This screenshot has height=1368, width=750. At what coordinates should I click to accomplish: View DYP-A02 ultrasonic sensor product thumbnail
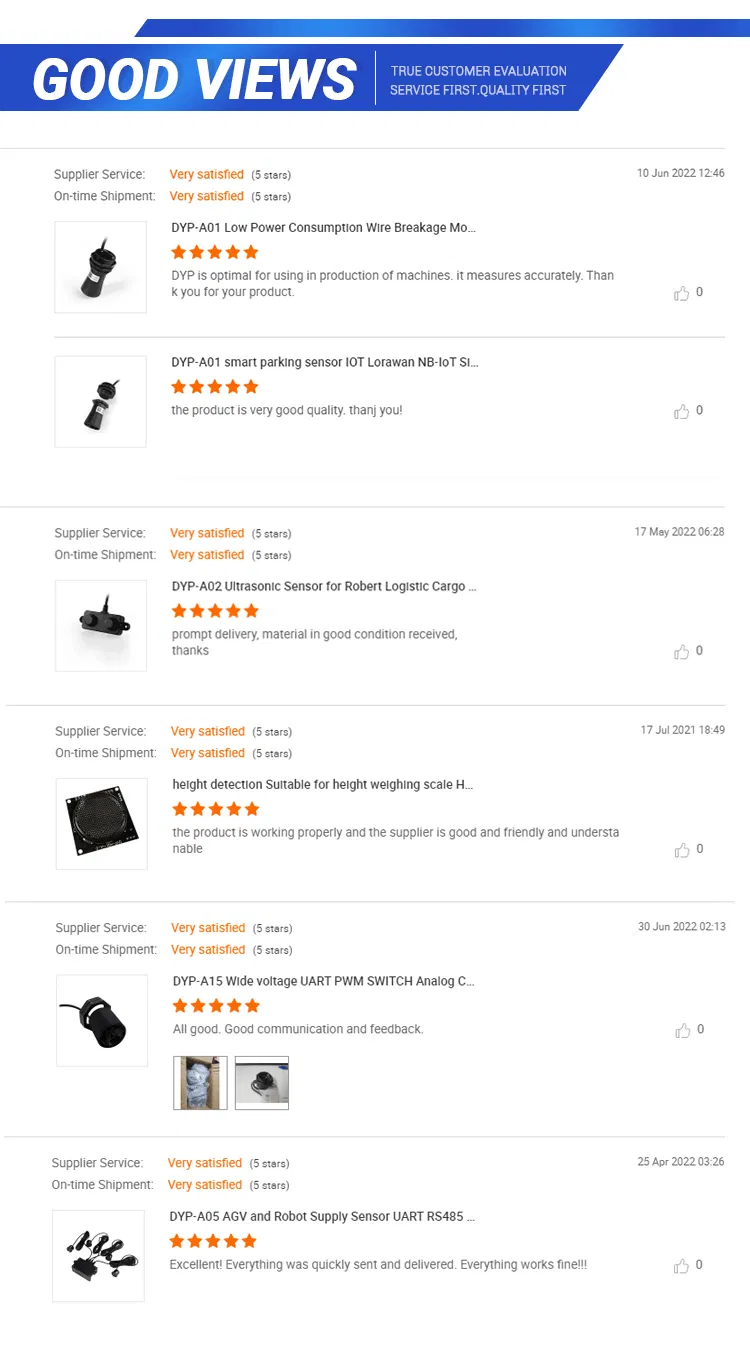(100, 625)
